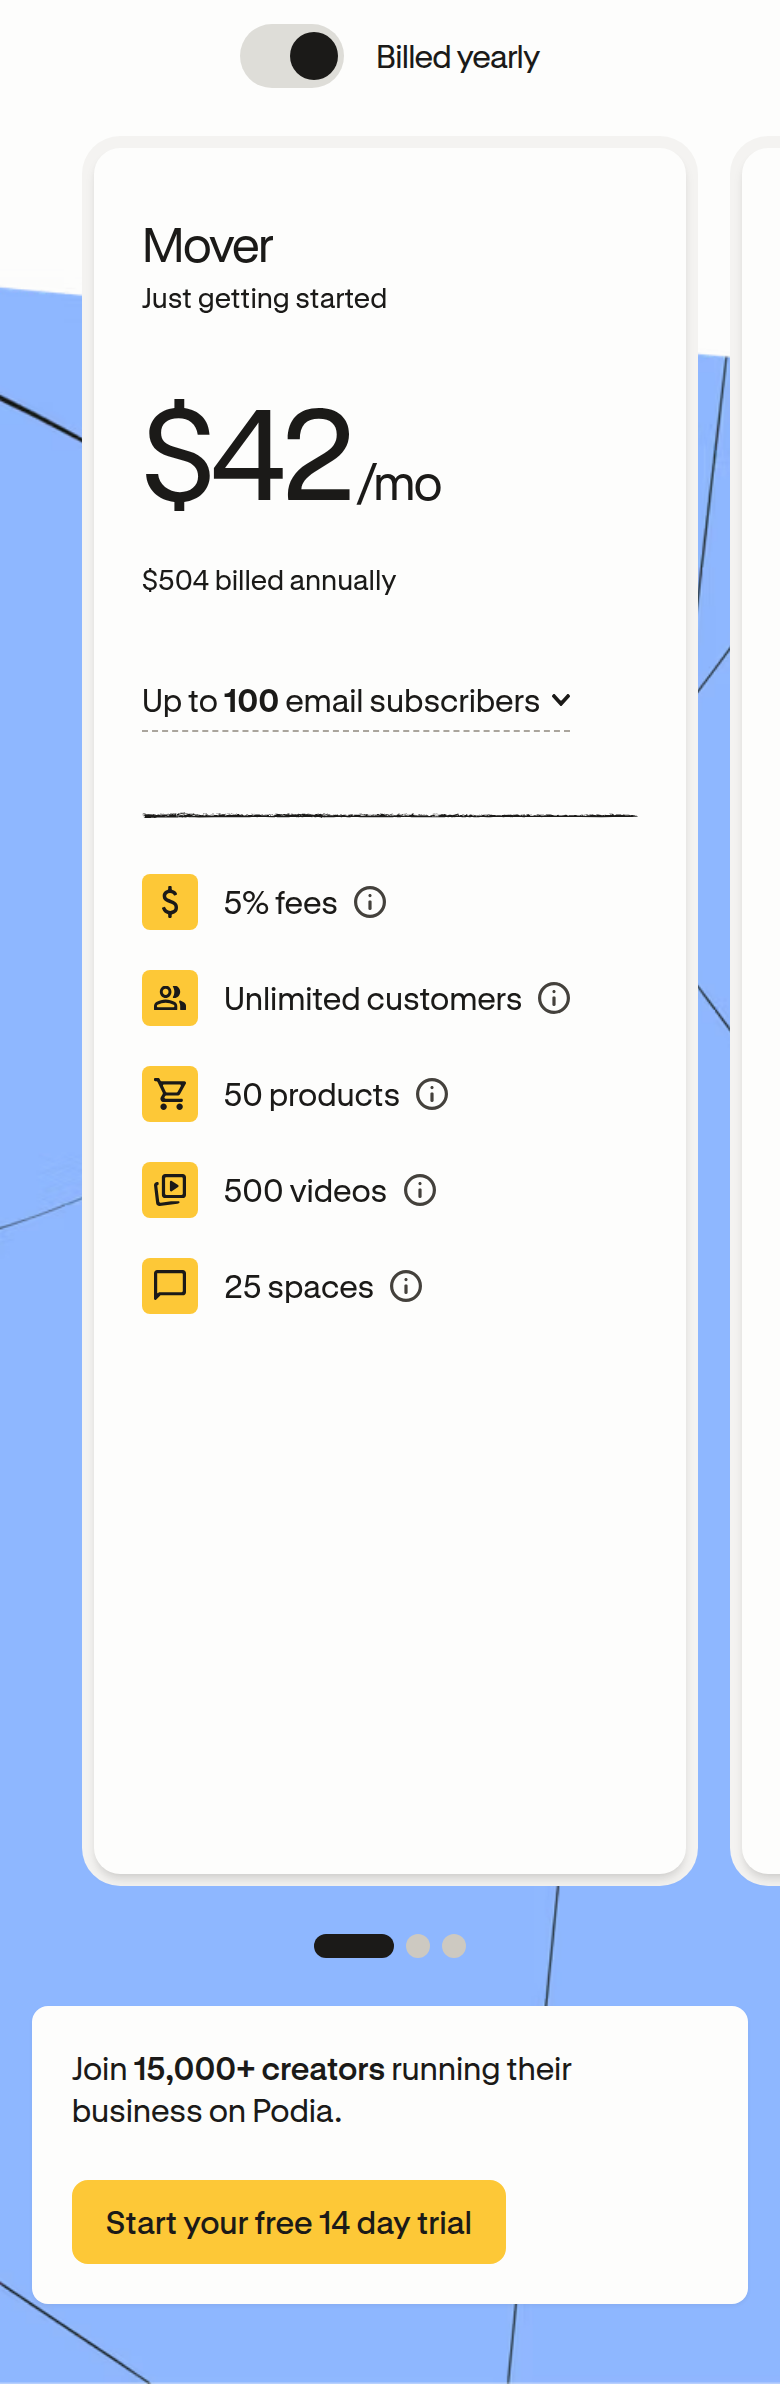Click the Just getting started subtitle
780x2384 pixels.
tap(264, 298)
